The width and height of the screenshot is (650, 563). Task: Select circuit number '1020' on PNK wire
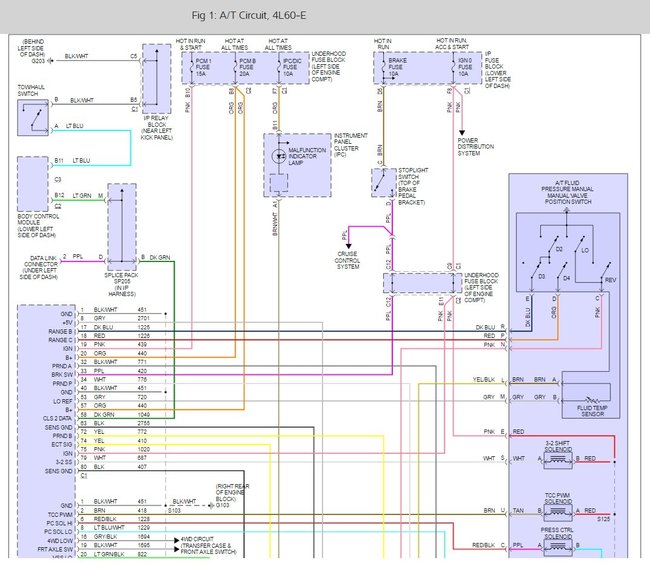(143, 449)
